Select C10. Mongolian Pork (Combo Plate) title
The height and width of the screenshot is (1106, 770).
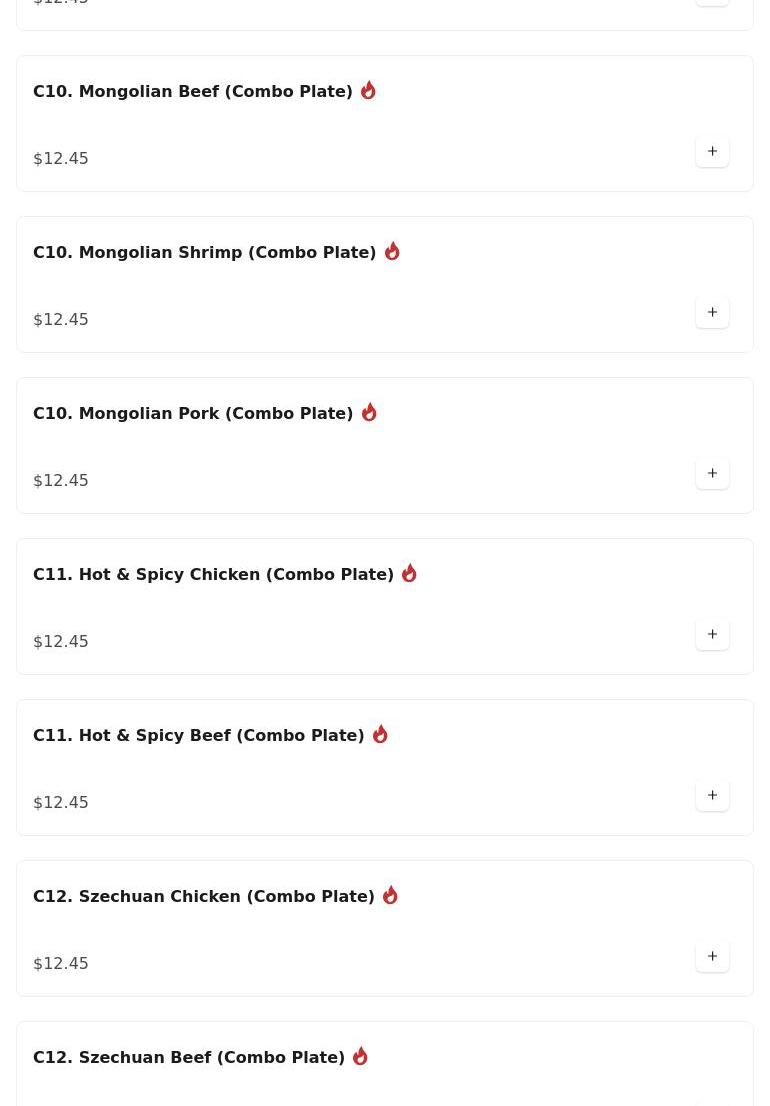click(x=192, y=414)
